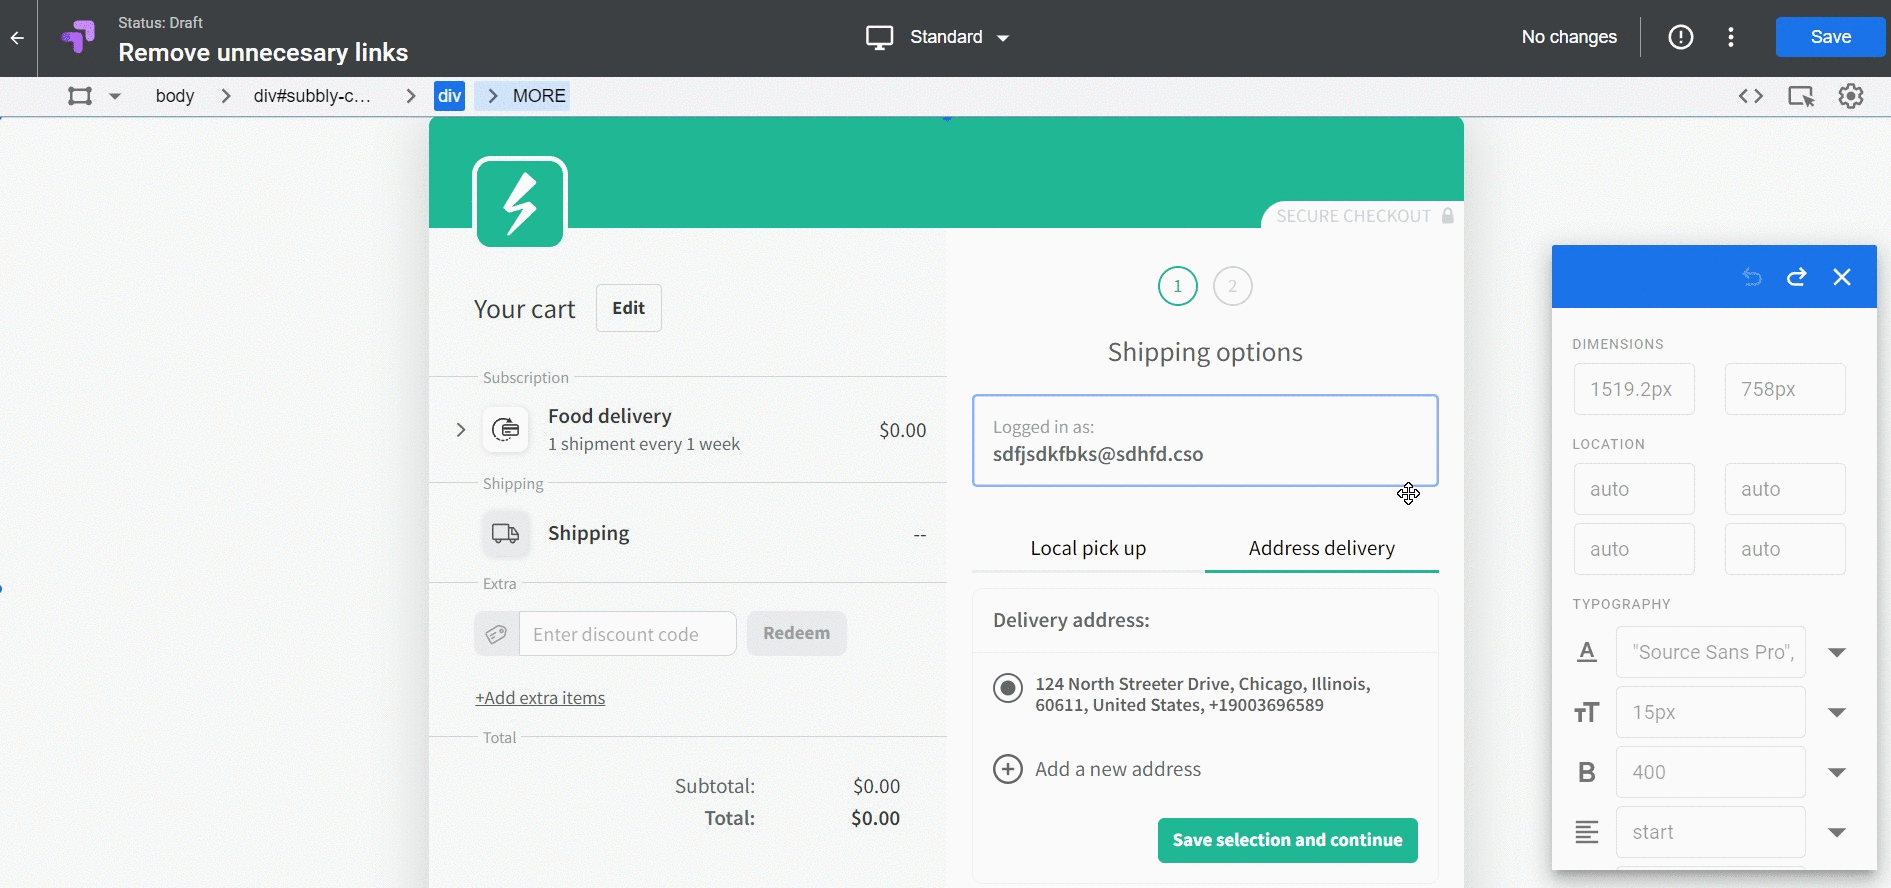Save the draft changes
Viewport: 1891px width, 888px height.
[x=1830, y=37]
